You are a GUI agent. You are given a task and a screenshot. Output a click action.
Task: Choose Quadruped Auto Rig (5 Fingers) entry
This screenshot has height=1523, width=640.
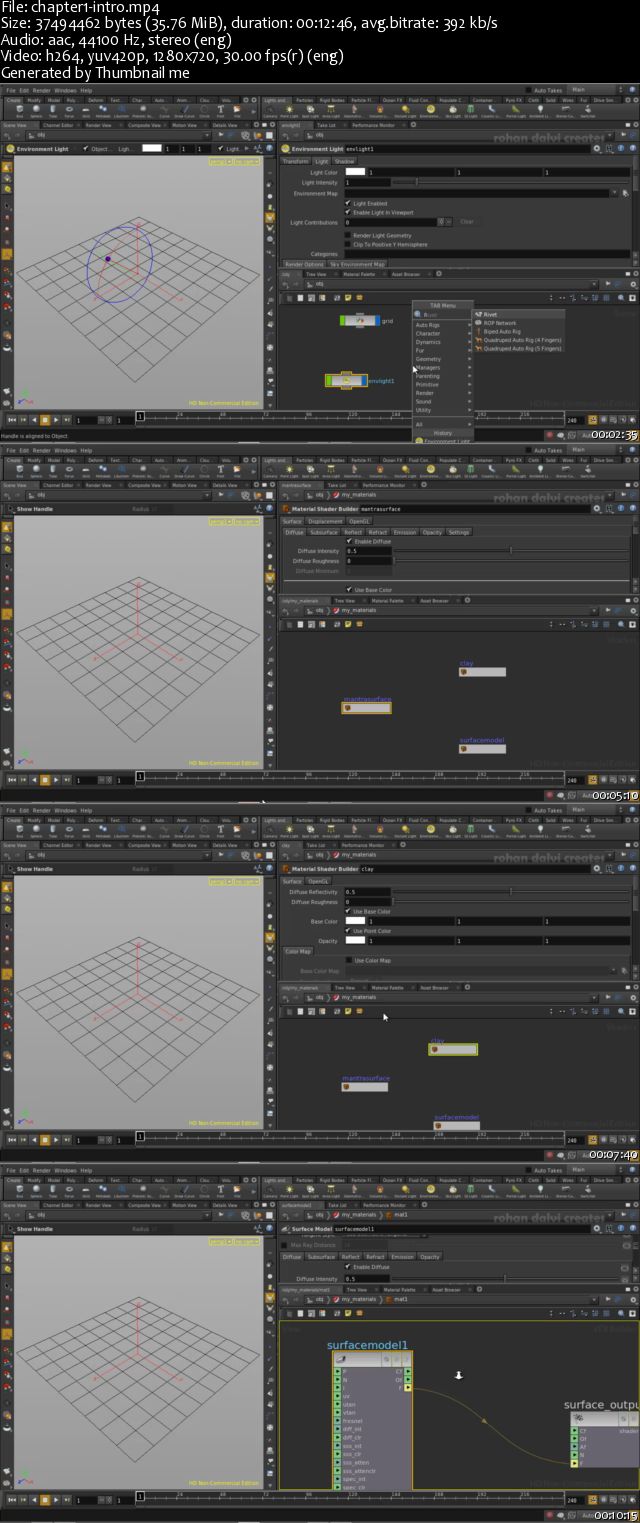pos(520,348)
